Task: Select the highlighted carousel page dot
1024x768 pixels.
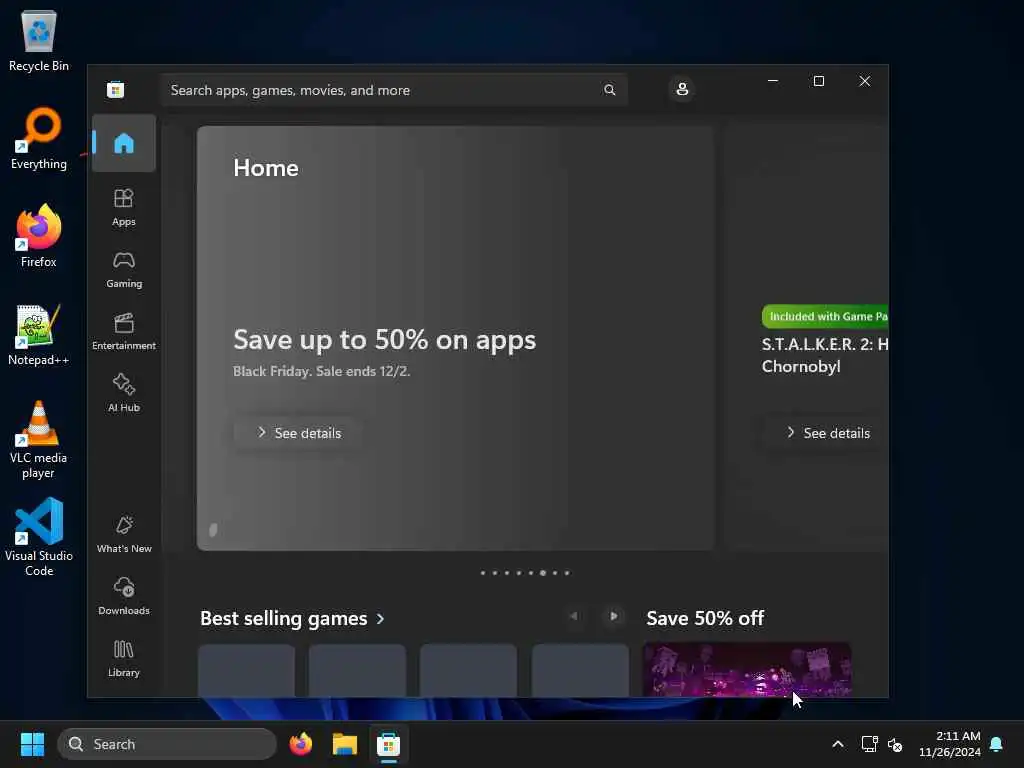Action: (543, 573)
